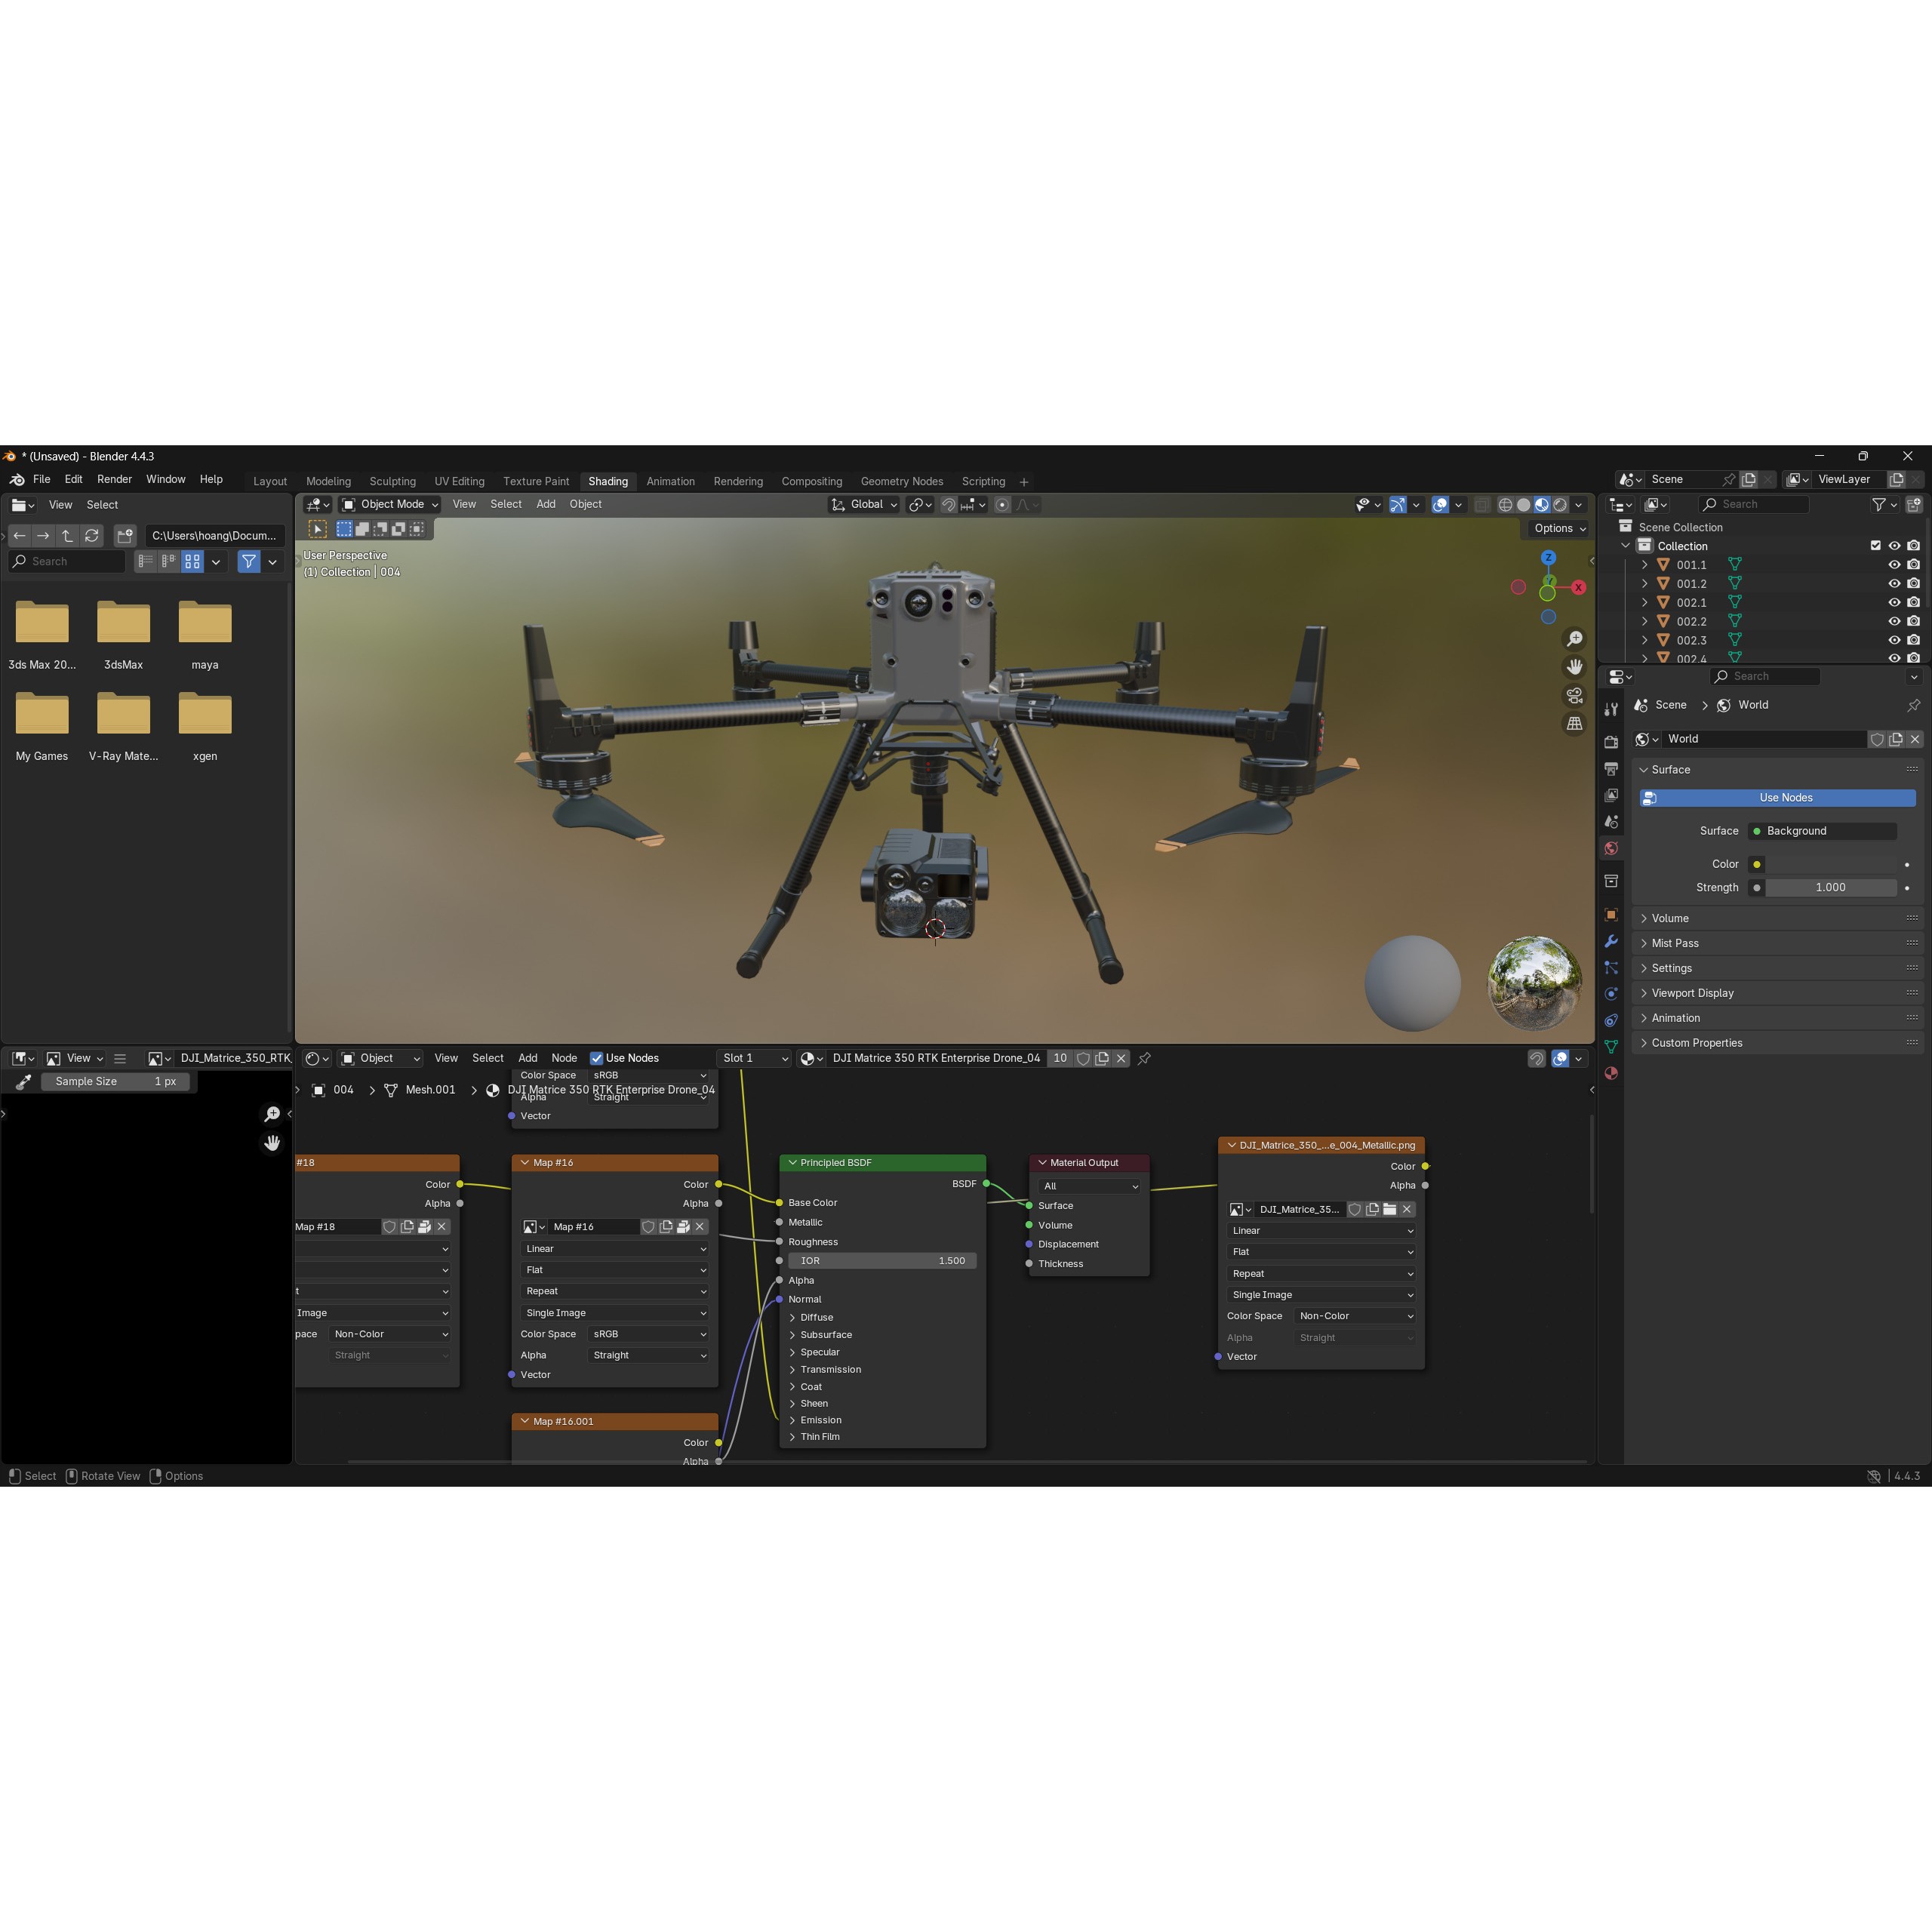The image size is (1932, 1932).
Task: Click the filter funnel icon in Outliner header
Action: (x=1879, y=504)
